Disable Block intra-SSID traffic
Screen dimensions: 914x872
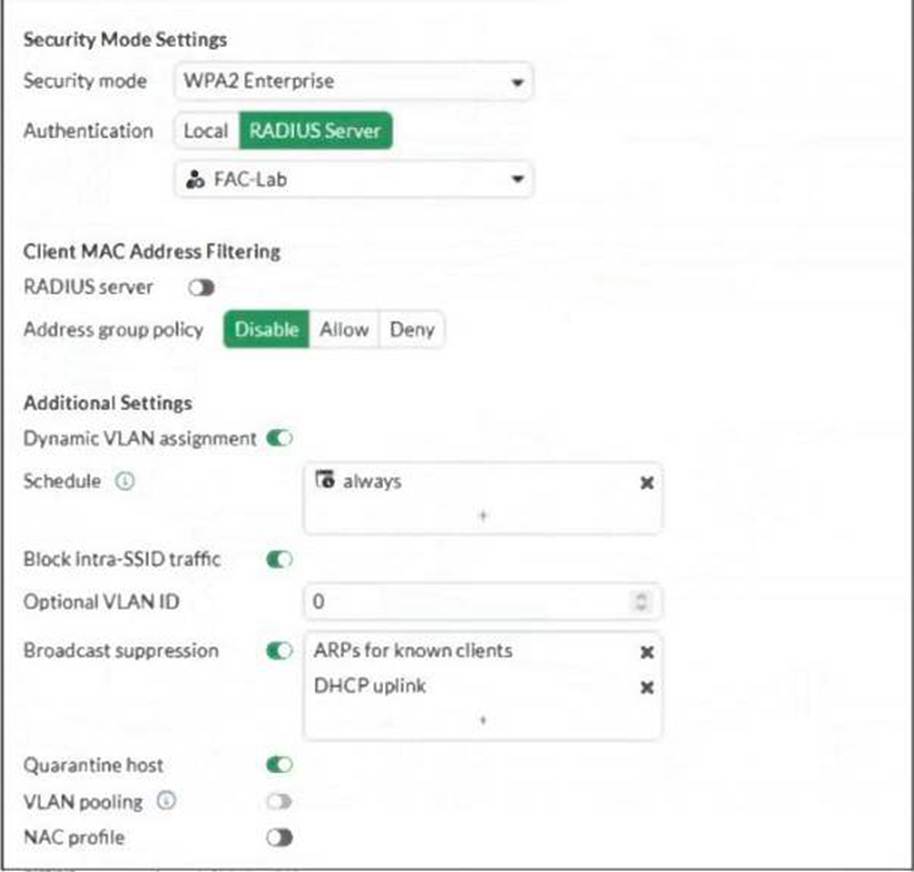pos(279,560)
